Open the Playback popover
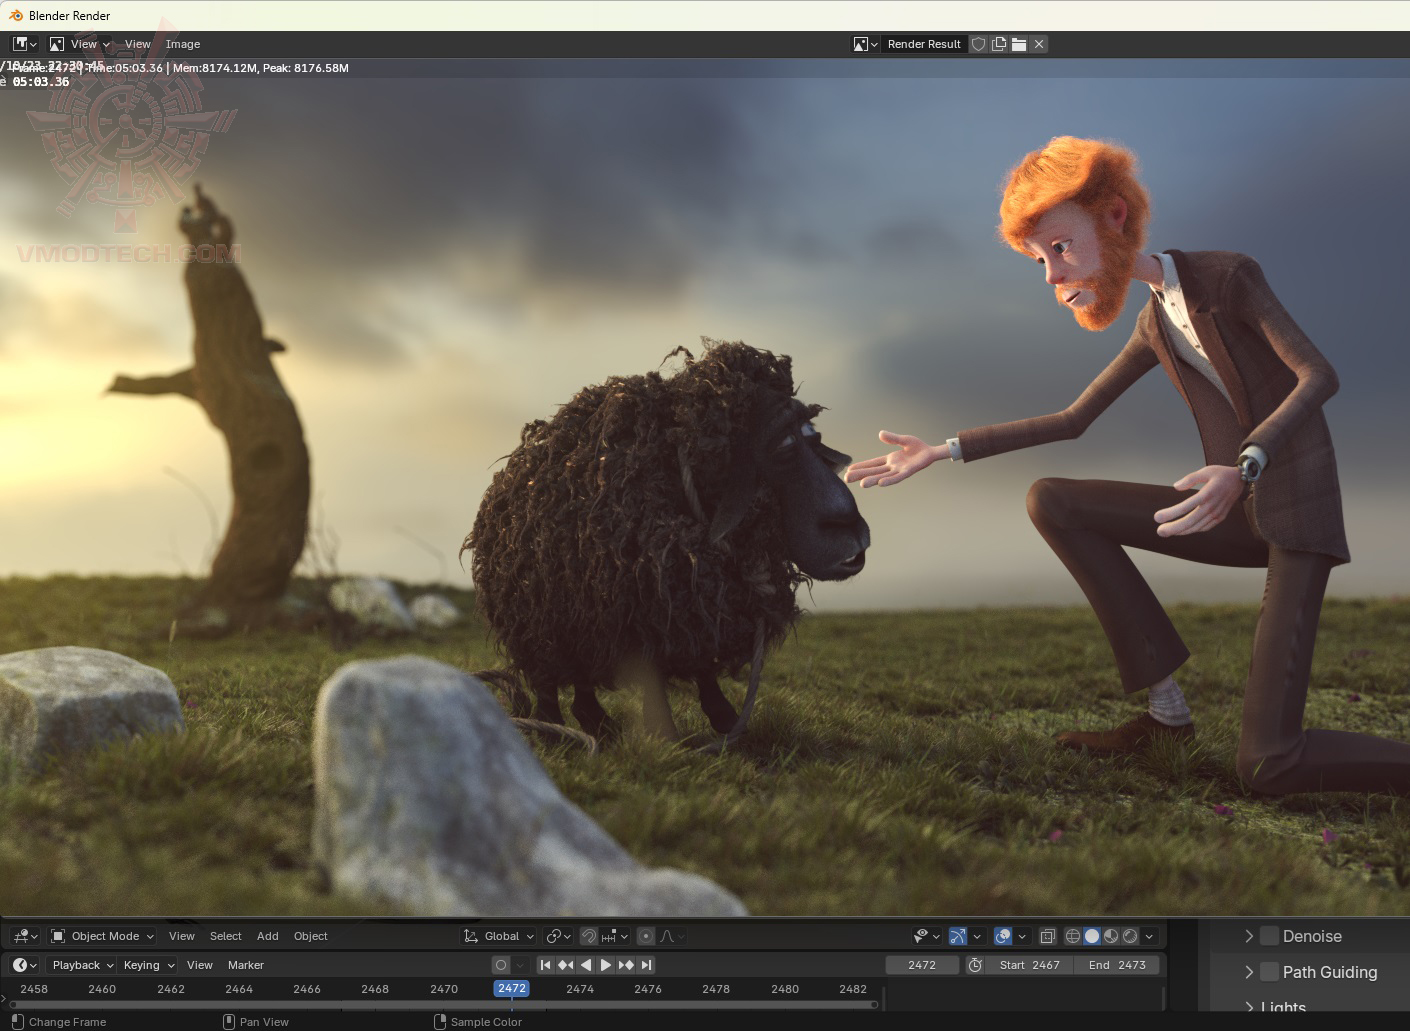Image resolution: width=1410 pixels, height=1031 pixels. pyautogui.click(x=82, y=965)
